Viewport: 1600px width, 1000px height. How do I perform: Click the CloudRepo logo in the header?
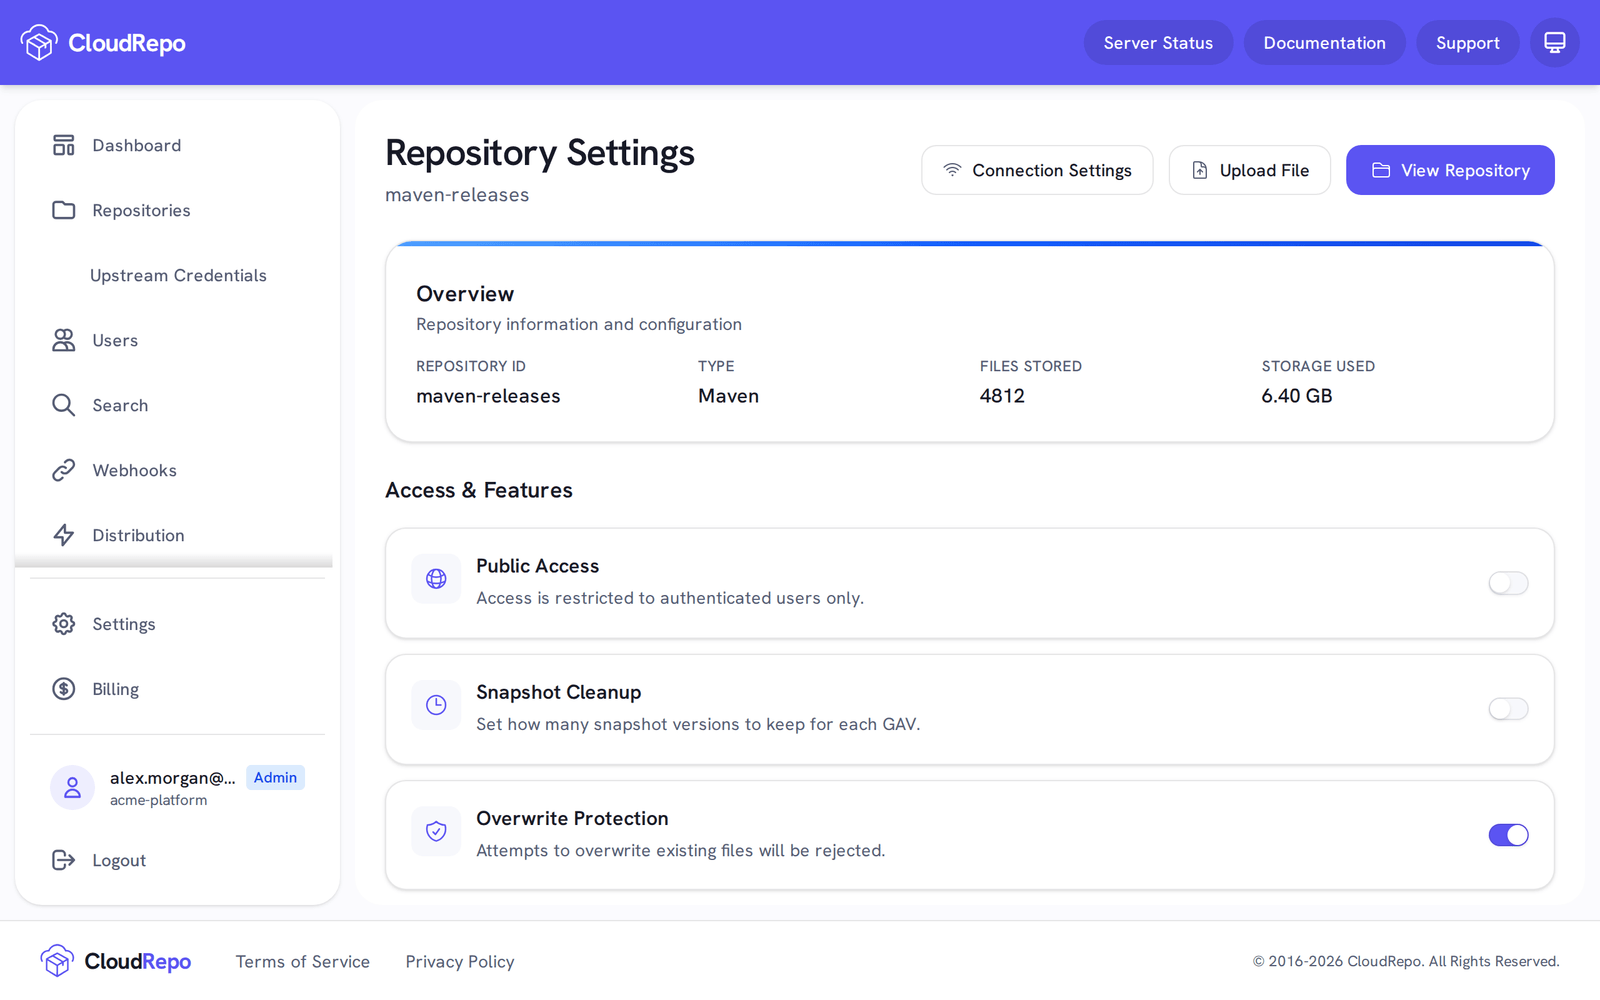click(103, 43)
